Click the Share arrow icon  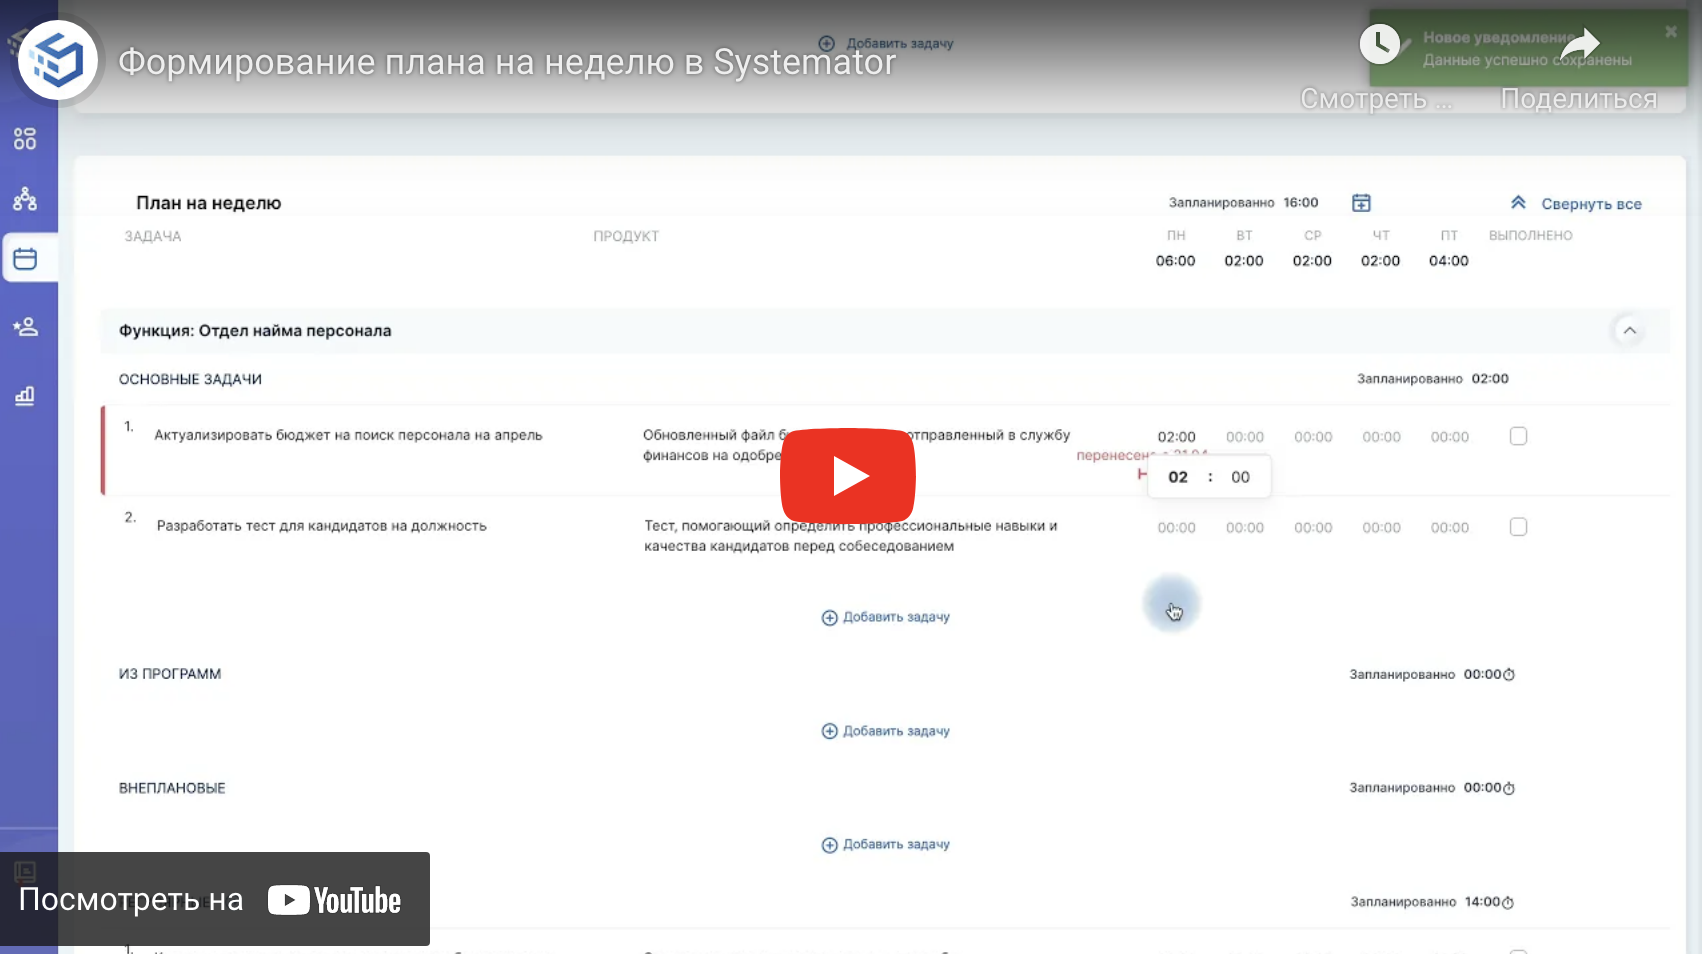pos(1580,44)
